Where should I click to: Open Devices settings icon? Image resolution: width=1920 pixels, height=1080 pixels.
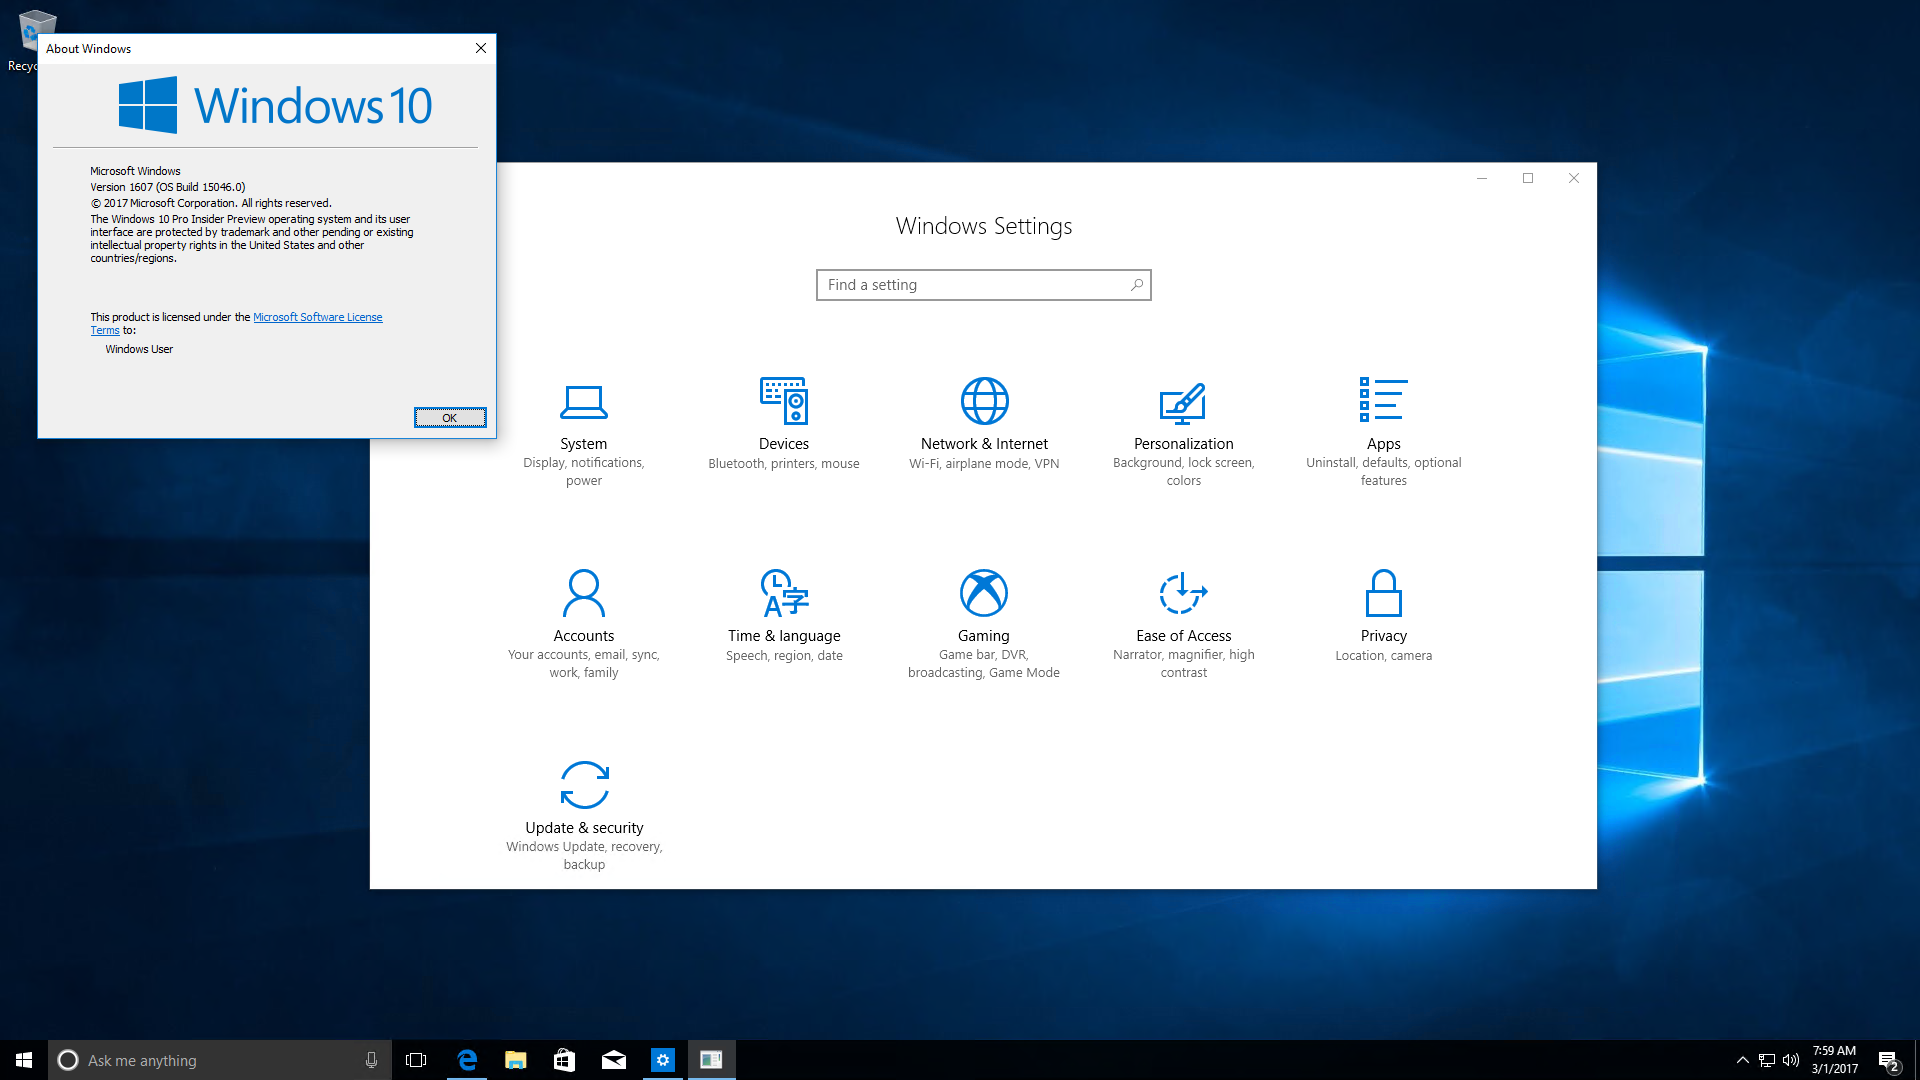point(784,401)
